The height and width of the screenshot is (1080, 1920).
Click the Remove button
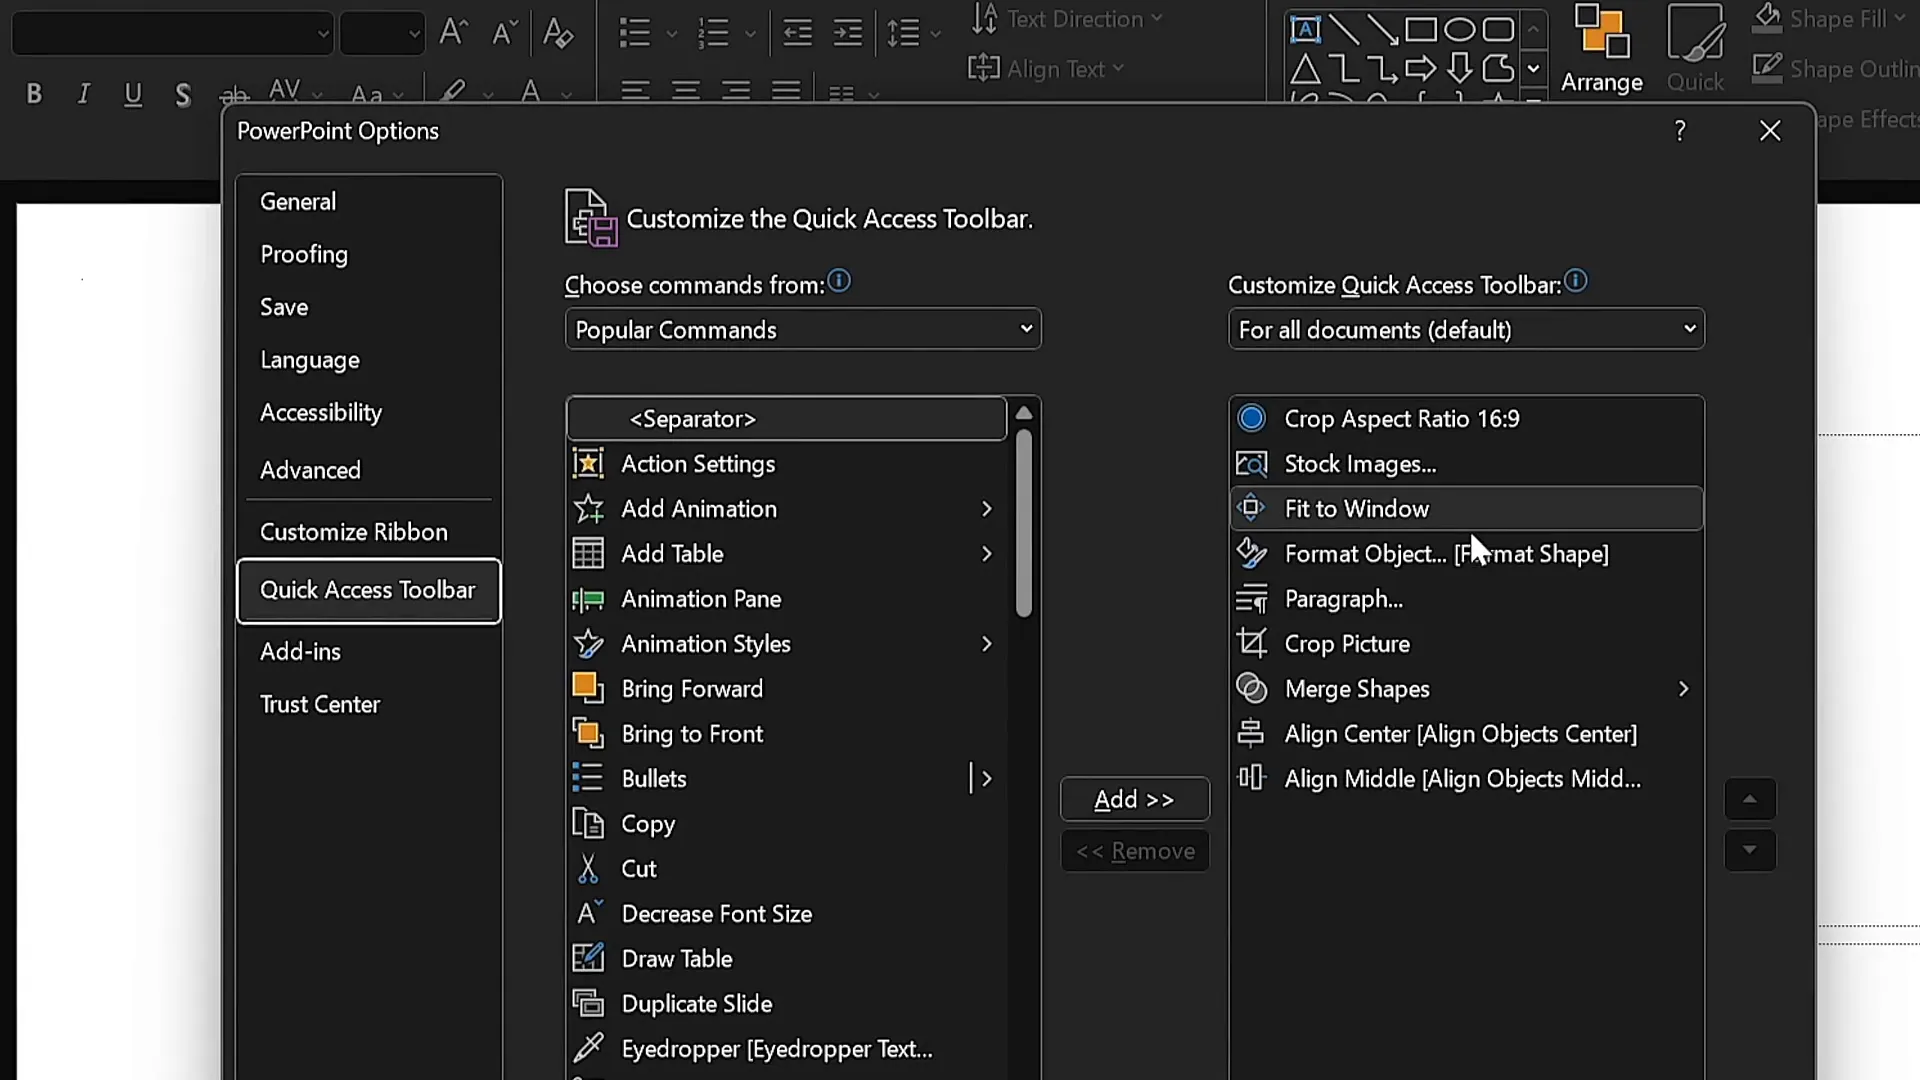pyautogui.click(x=1135, y=850)
